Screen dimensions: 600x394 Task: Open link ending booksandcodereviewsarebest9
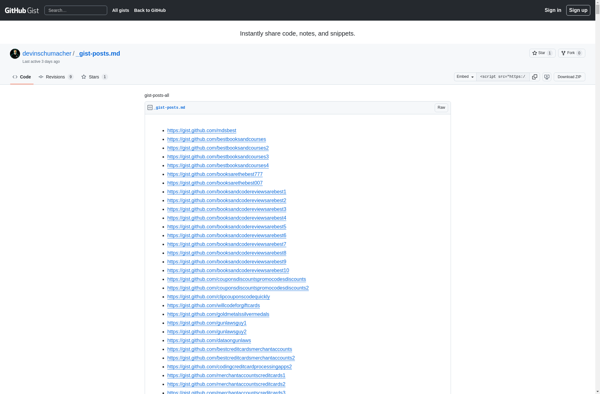pos(227,262)
